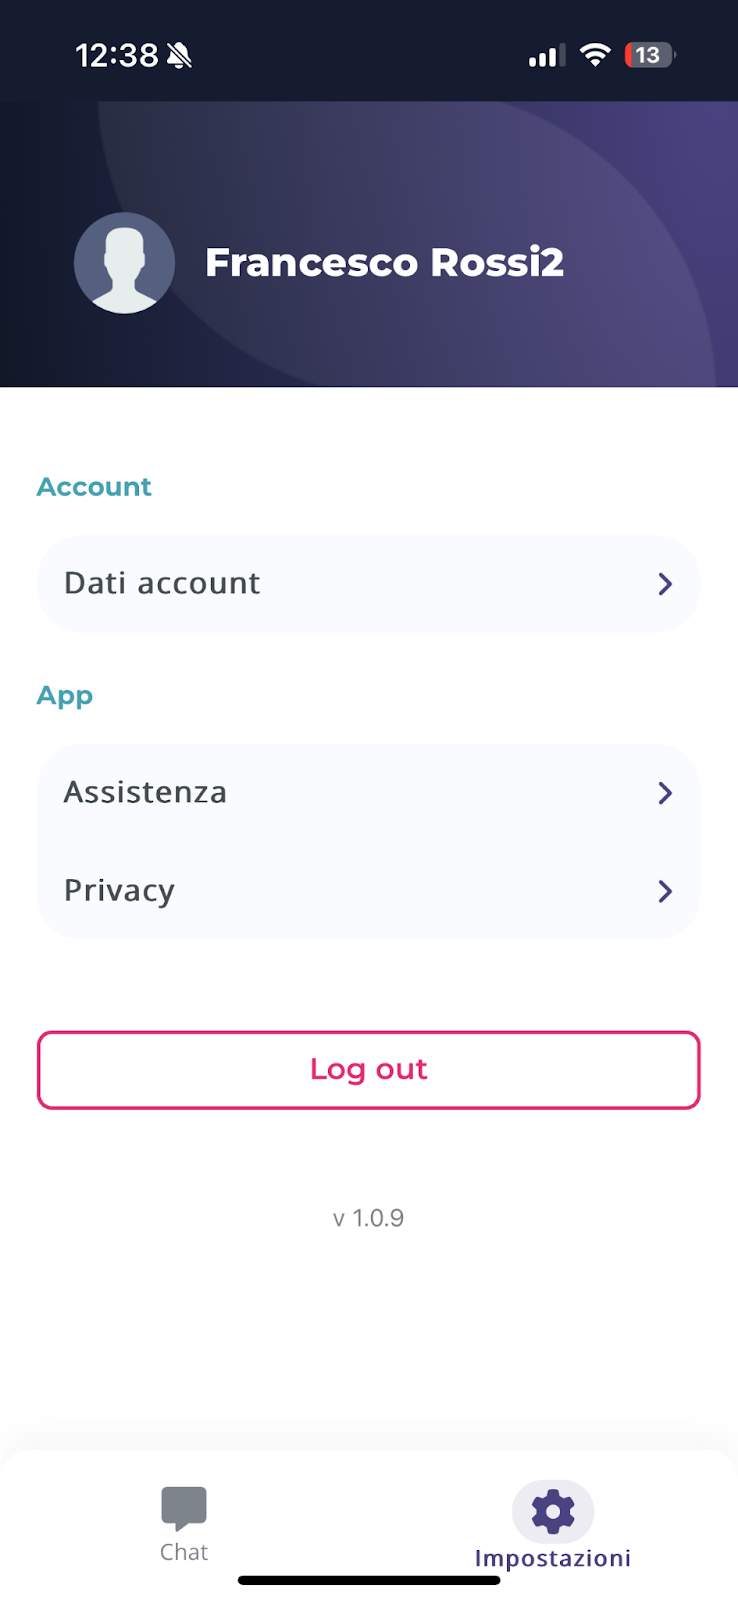Tap the cellular signal bars icon
The height and width of the screenshot is (1600, 738).
(546, 56)
